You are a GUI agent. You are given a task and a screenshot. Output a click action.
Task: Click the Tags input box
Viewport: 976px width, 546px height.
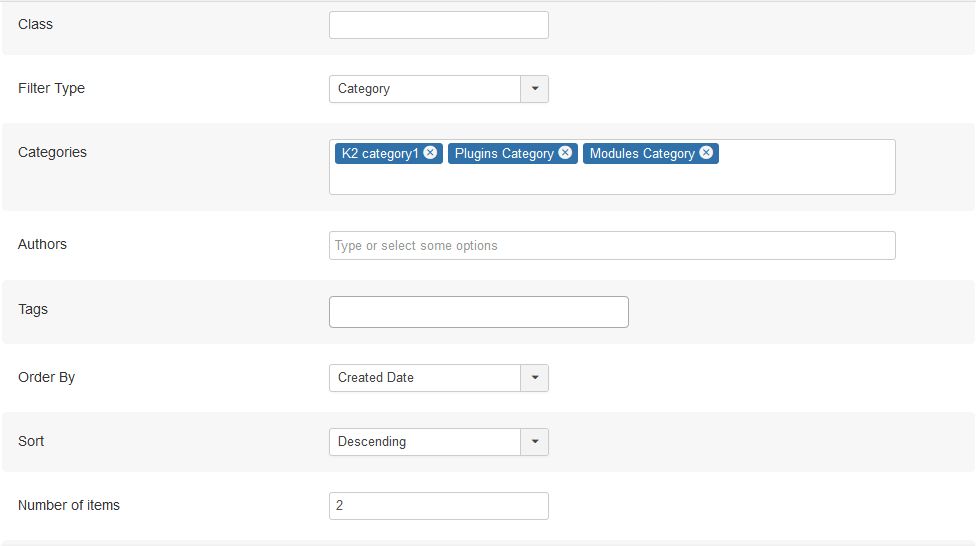[478, 312]
